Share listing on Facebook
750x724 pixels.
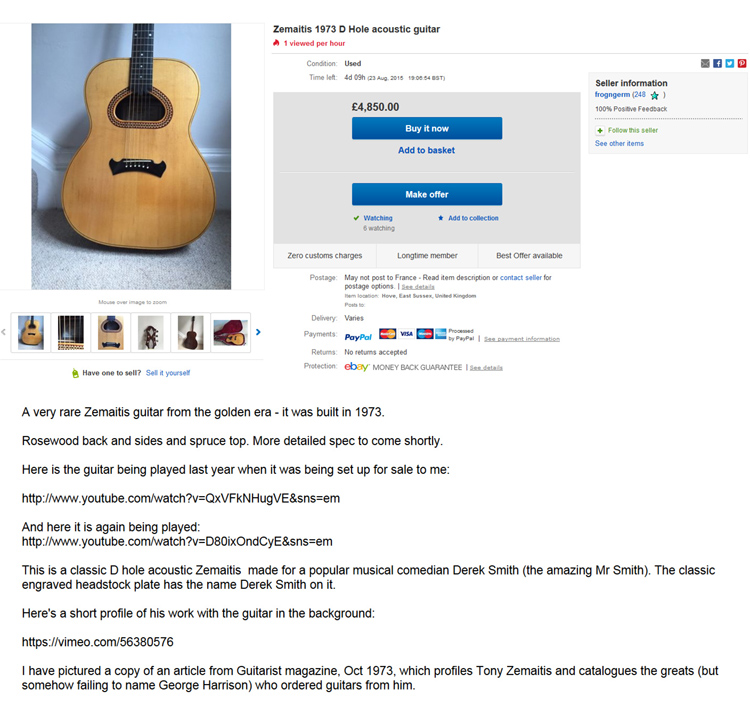717,63
